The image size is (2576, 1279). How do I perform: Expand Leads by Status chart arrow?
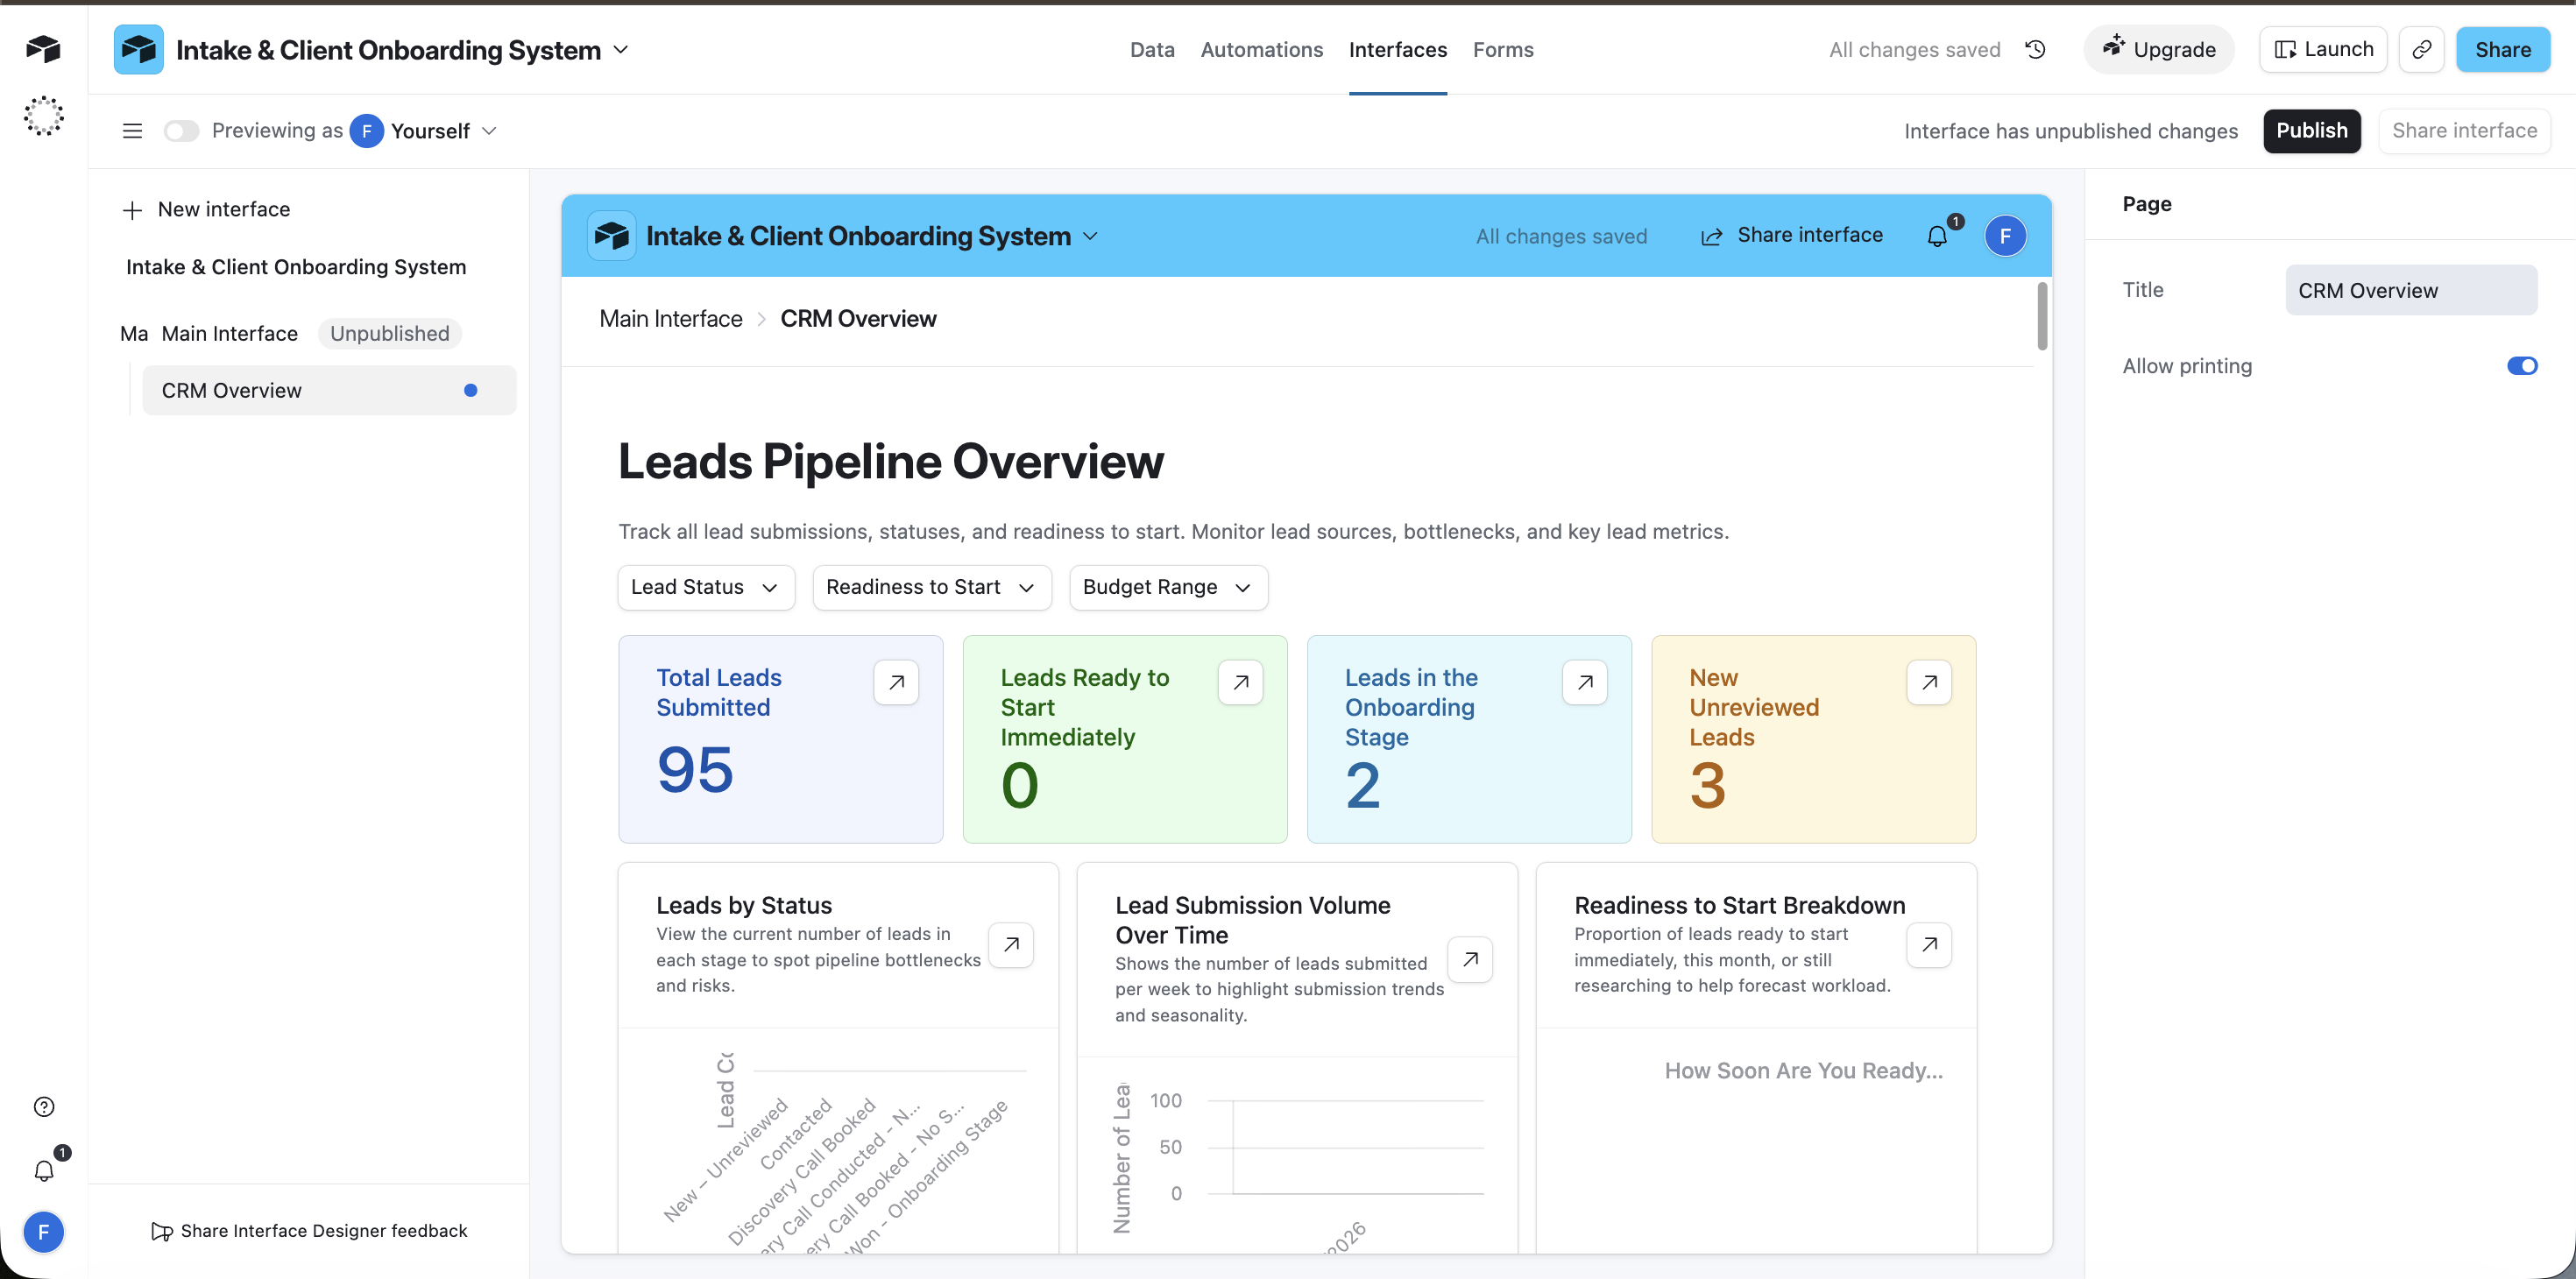coord(1011,944)
